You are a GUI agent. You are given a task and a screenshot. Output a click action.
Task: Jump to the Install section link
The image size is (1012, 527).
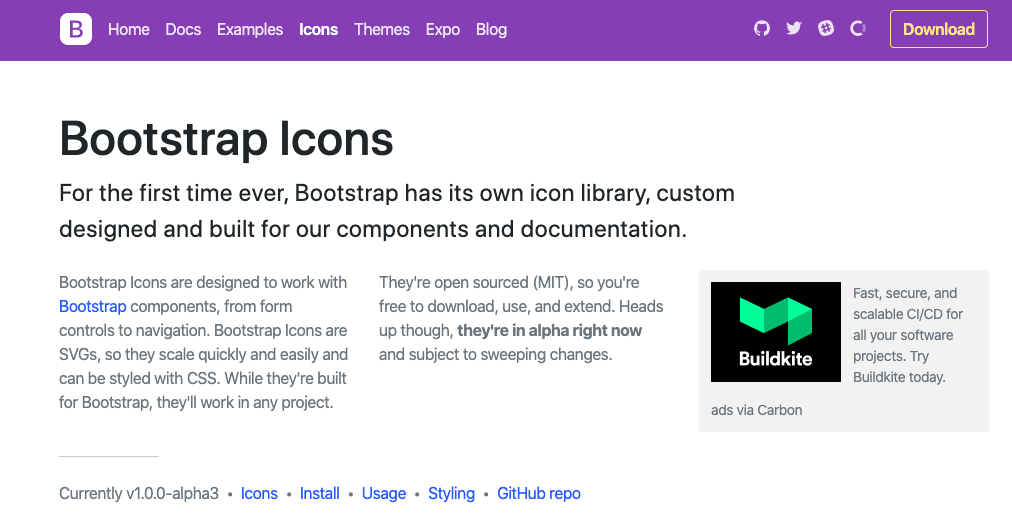(x=319, y=493)
